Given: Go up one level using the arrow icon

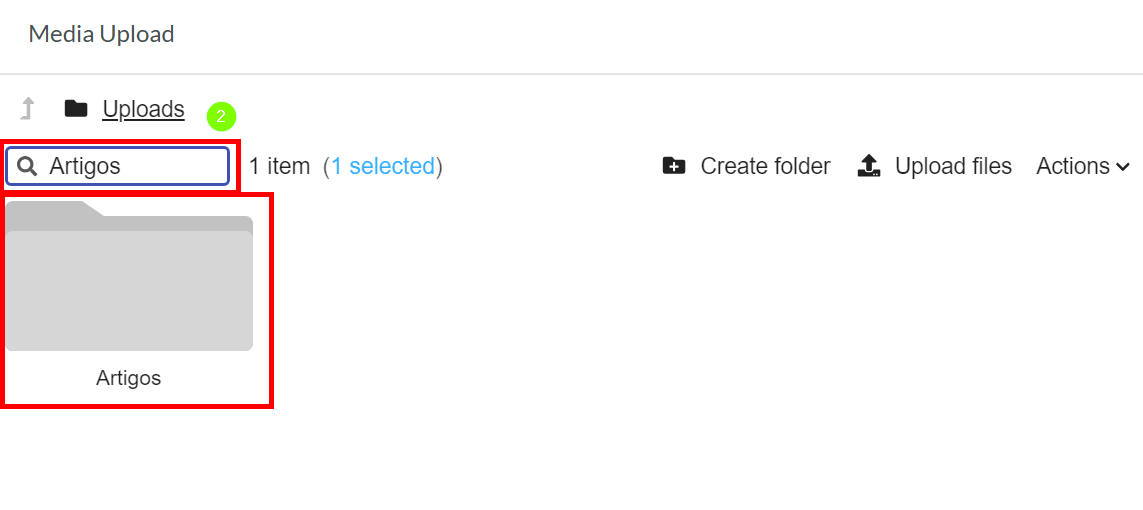Looking at the screenshot, I should (27, 109).
